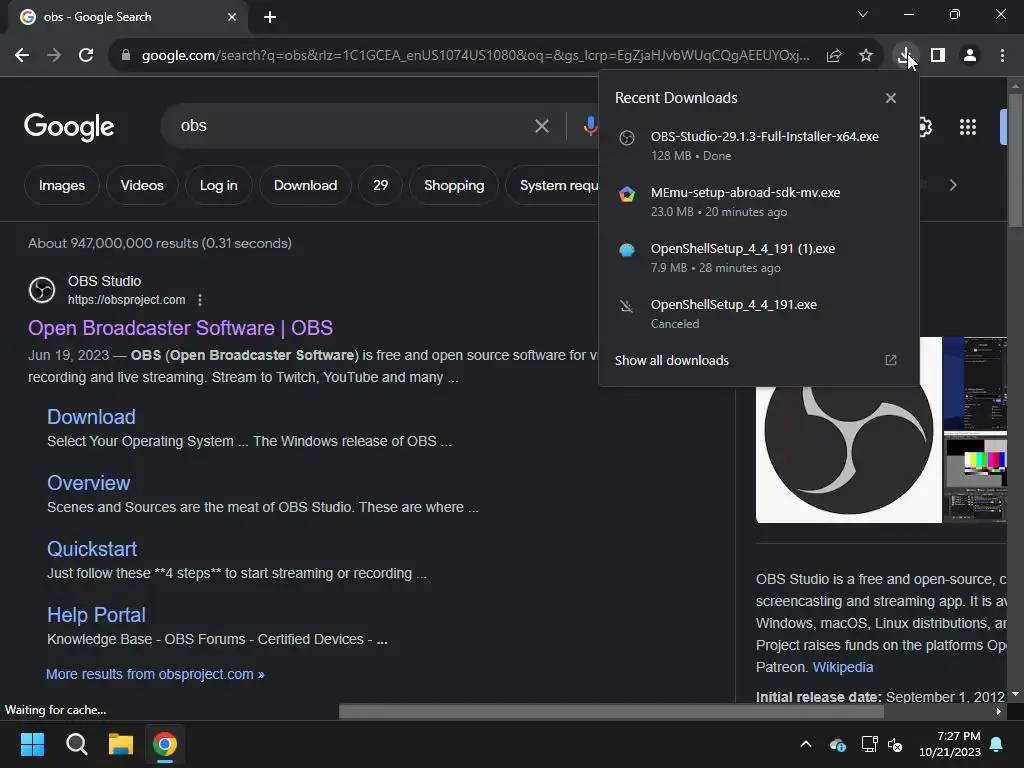The width and height of the screenshot is (1024, 768).
Task: Open three-dot menu beside obsproject.com
Action: (x=200, y=300)
